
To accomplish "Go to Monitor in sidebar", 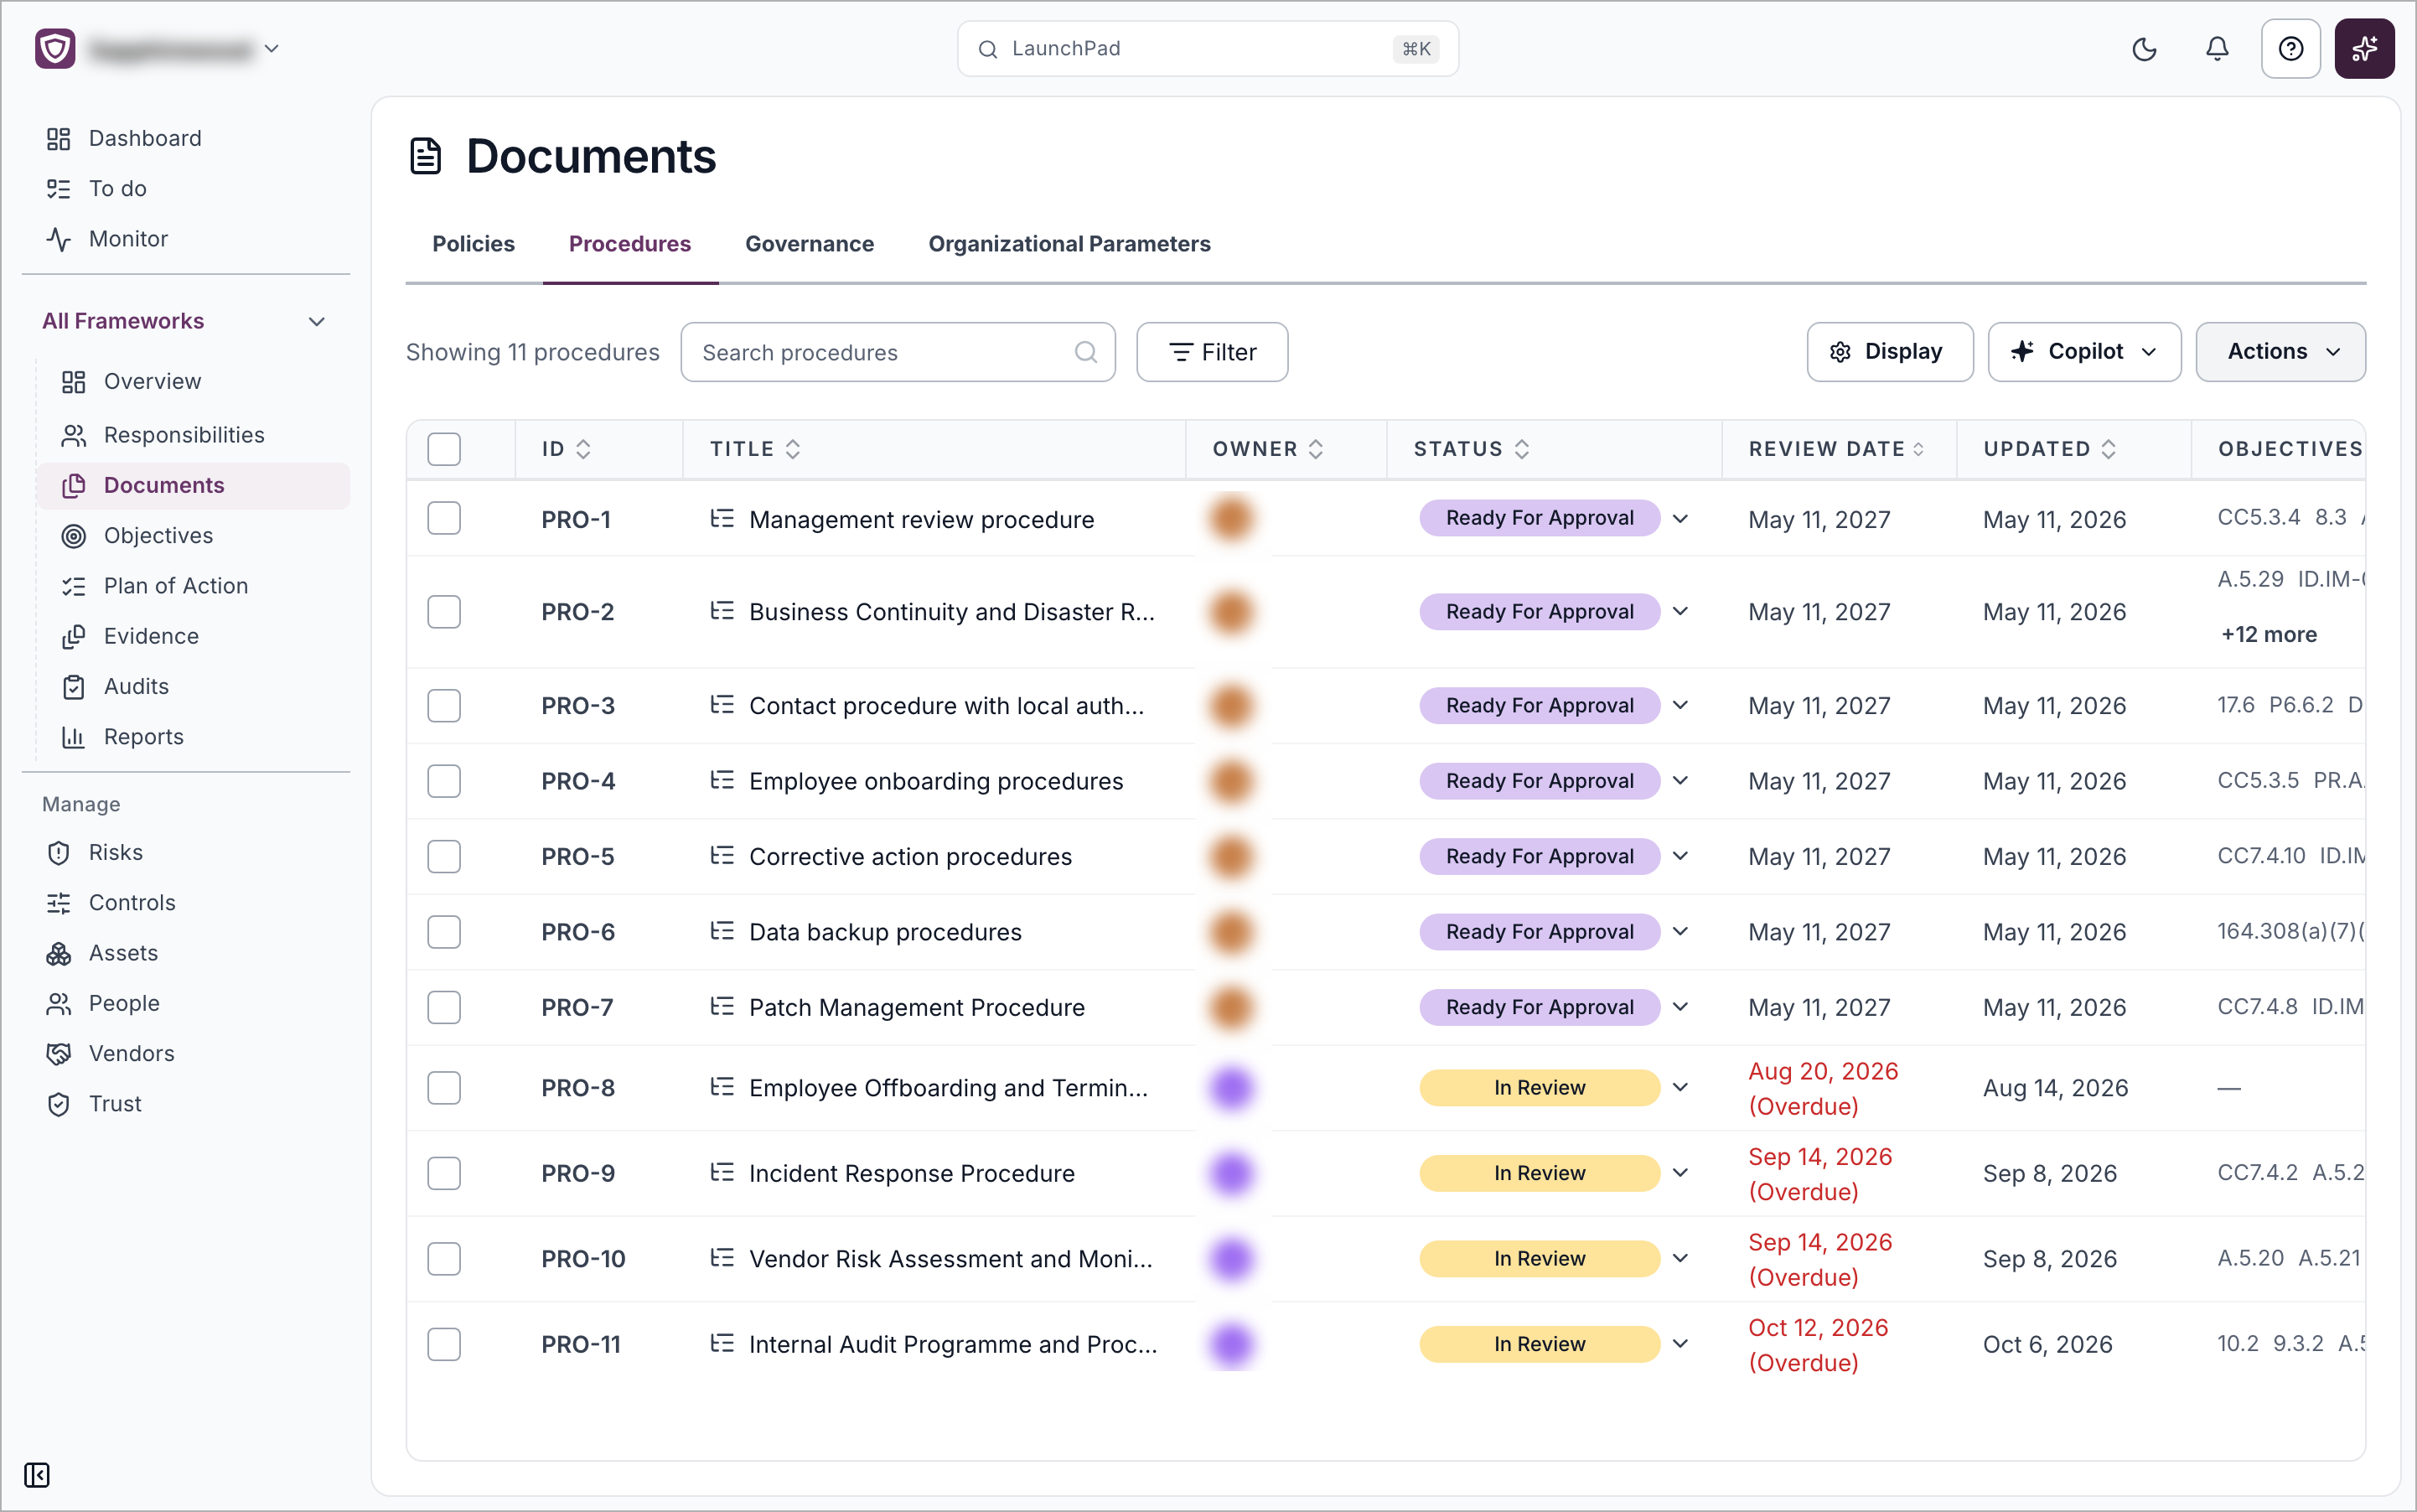I will [128, 239].
